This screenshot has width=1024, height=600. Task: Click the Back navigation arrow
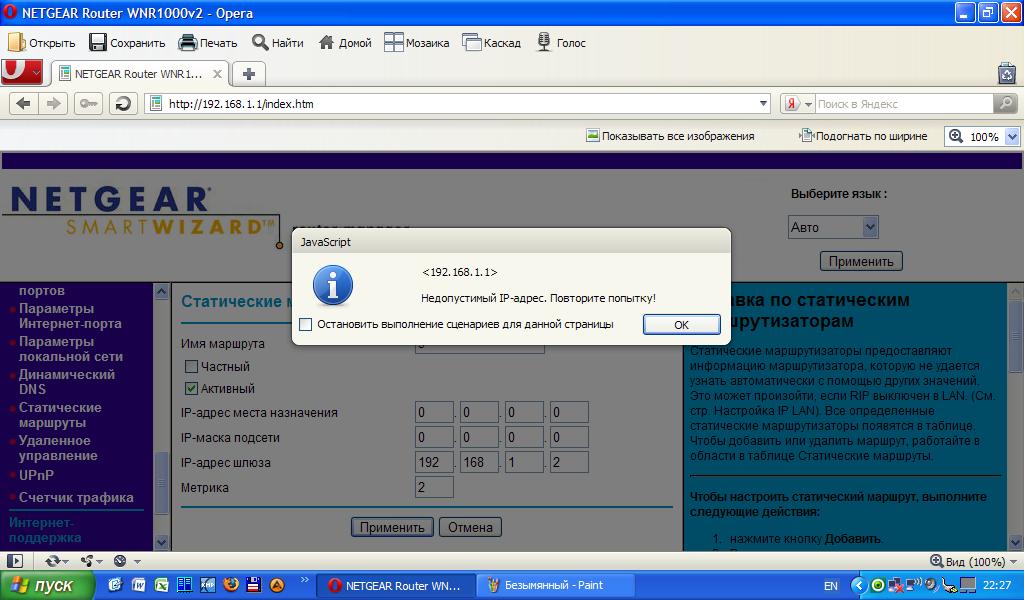coord(23,103)
